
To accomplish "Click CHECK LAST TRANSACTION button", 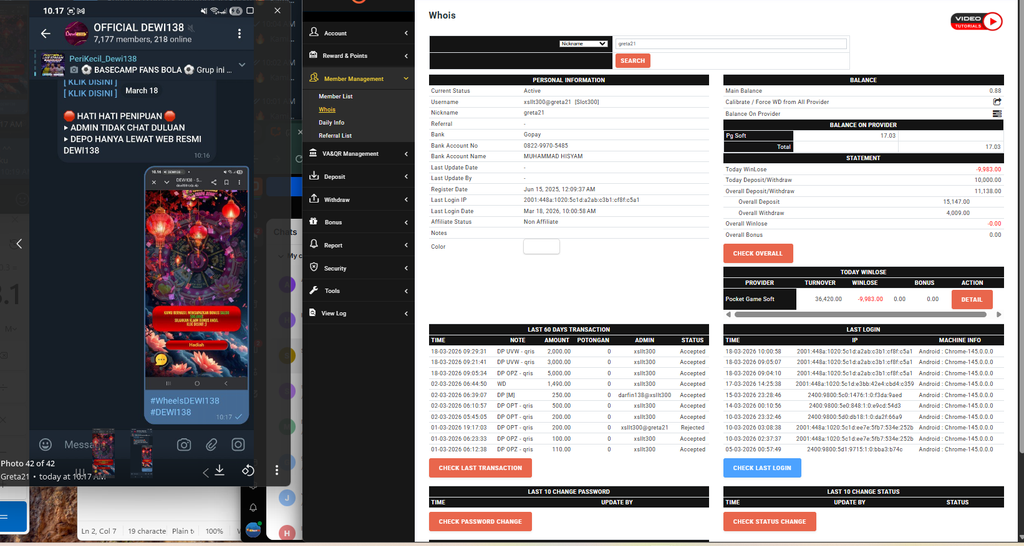I will point(480,468).
